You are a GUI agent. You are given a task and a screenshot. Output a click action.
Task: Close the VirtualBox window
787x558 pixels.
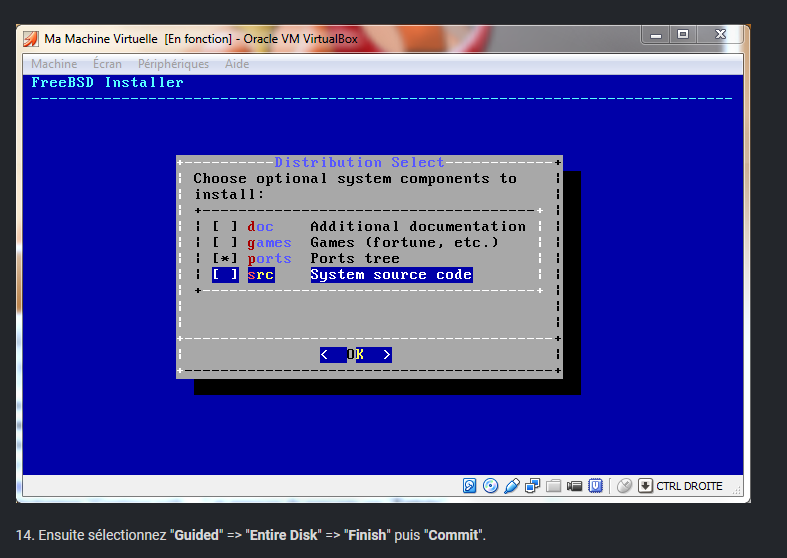(721, 35)
